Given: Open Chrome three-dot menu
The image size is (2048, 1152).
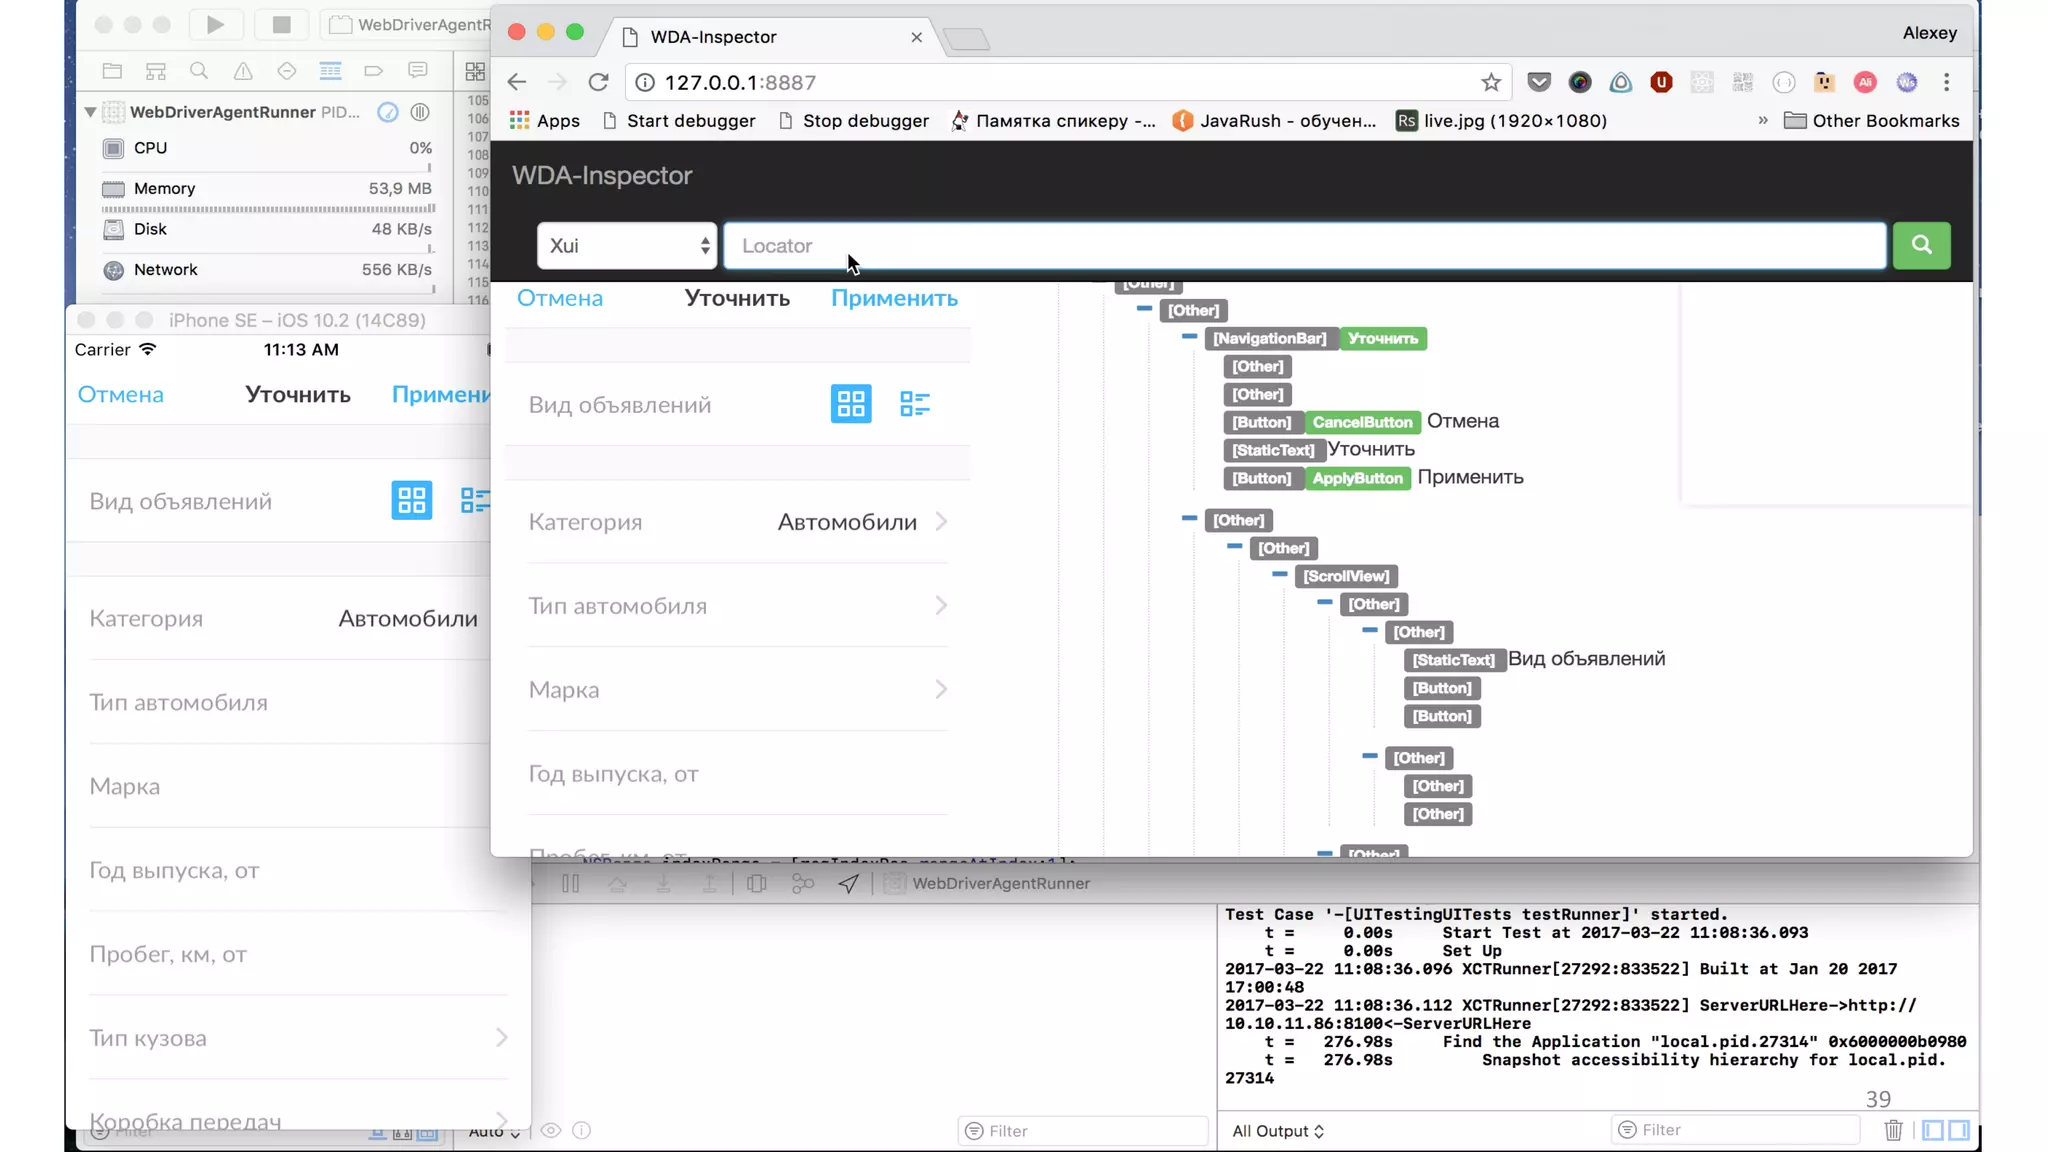Looking at the screenshot, I should click(x=1946, y=82).
